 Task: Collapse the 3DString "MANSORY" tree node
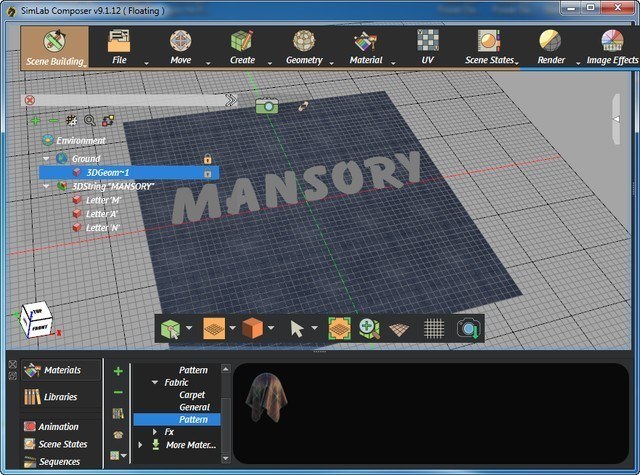click(47, 186)
